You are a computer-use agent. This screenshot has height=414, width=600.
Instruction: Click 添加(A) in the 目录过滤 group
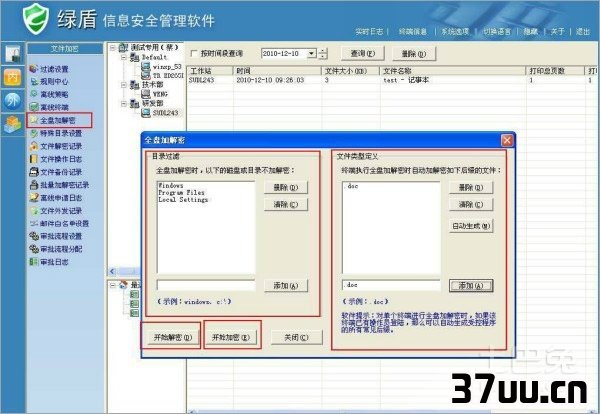coord(286,285)
